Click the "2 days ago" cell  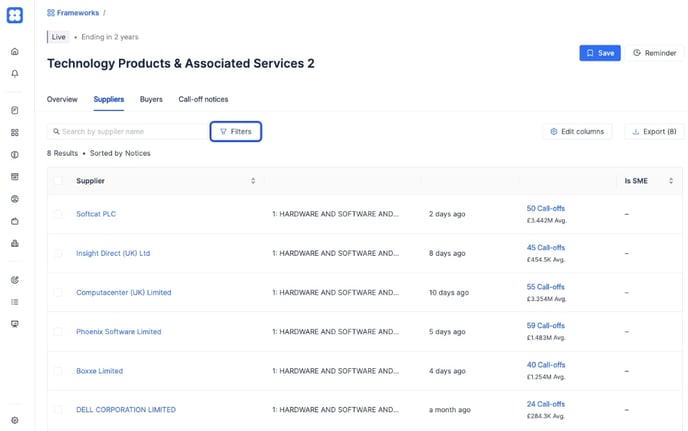pos(447,214)
